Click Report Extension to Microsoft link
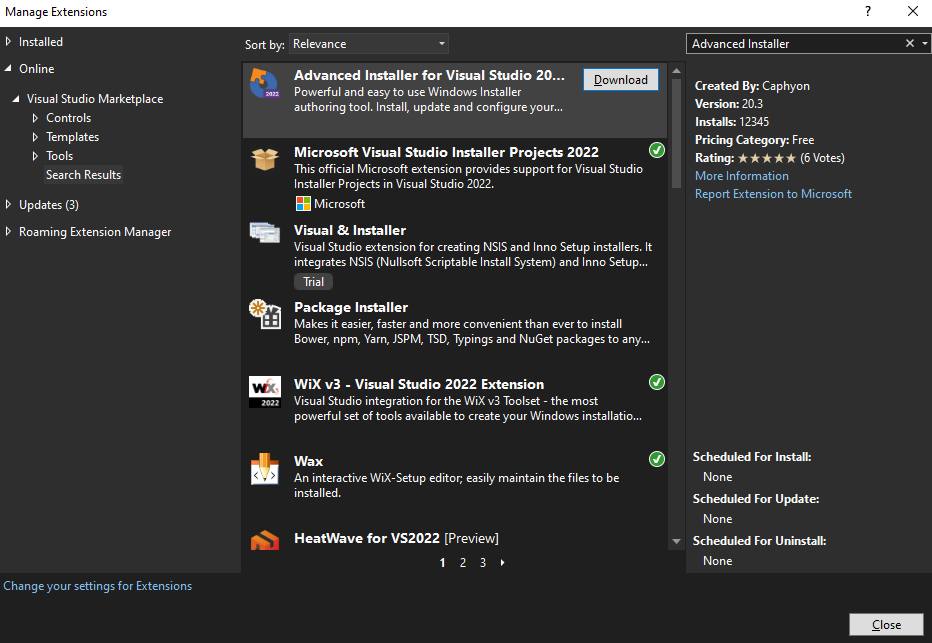 [773, 194]
